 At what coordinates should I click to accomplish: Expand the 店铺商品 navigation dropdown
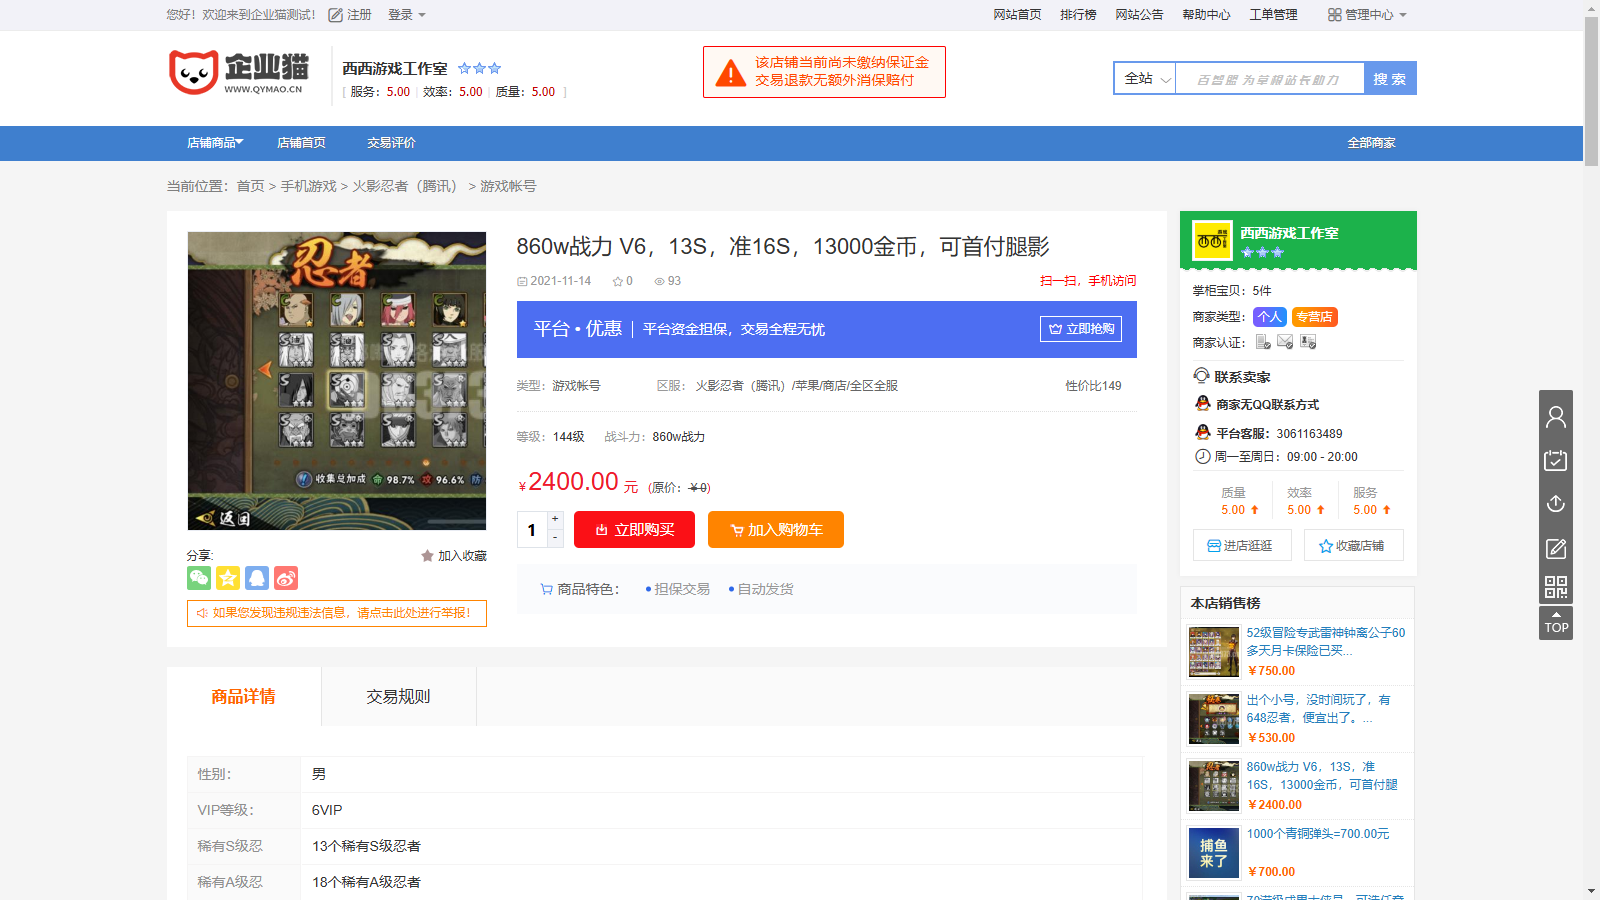click(215, 143)
